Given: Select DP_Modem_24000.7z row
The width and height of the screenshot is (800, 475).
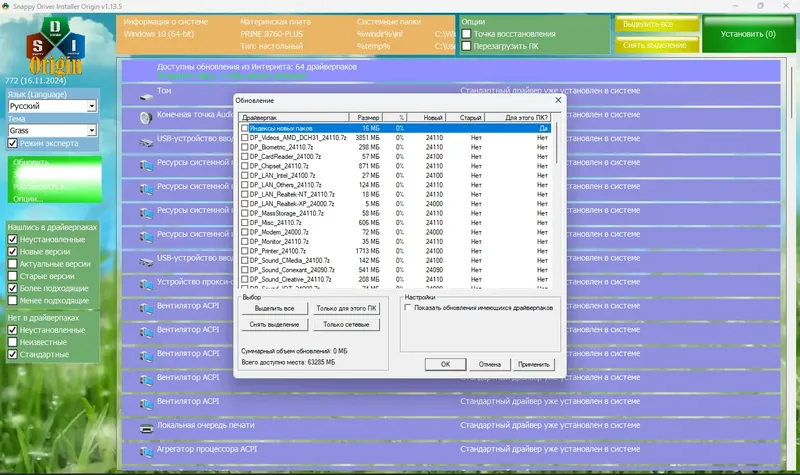Looking at the screenshot, I should click(x=395, y=232).
